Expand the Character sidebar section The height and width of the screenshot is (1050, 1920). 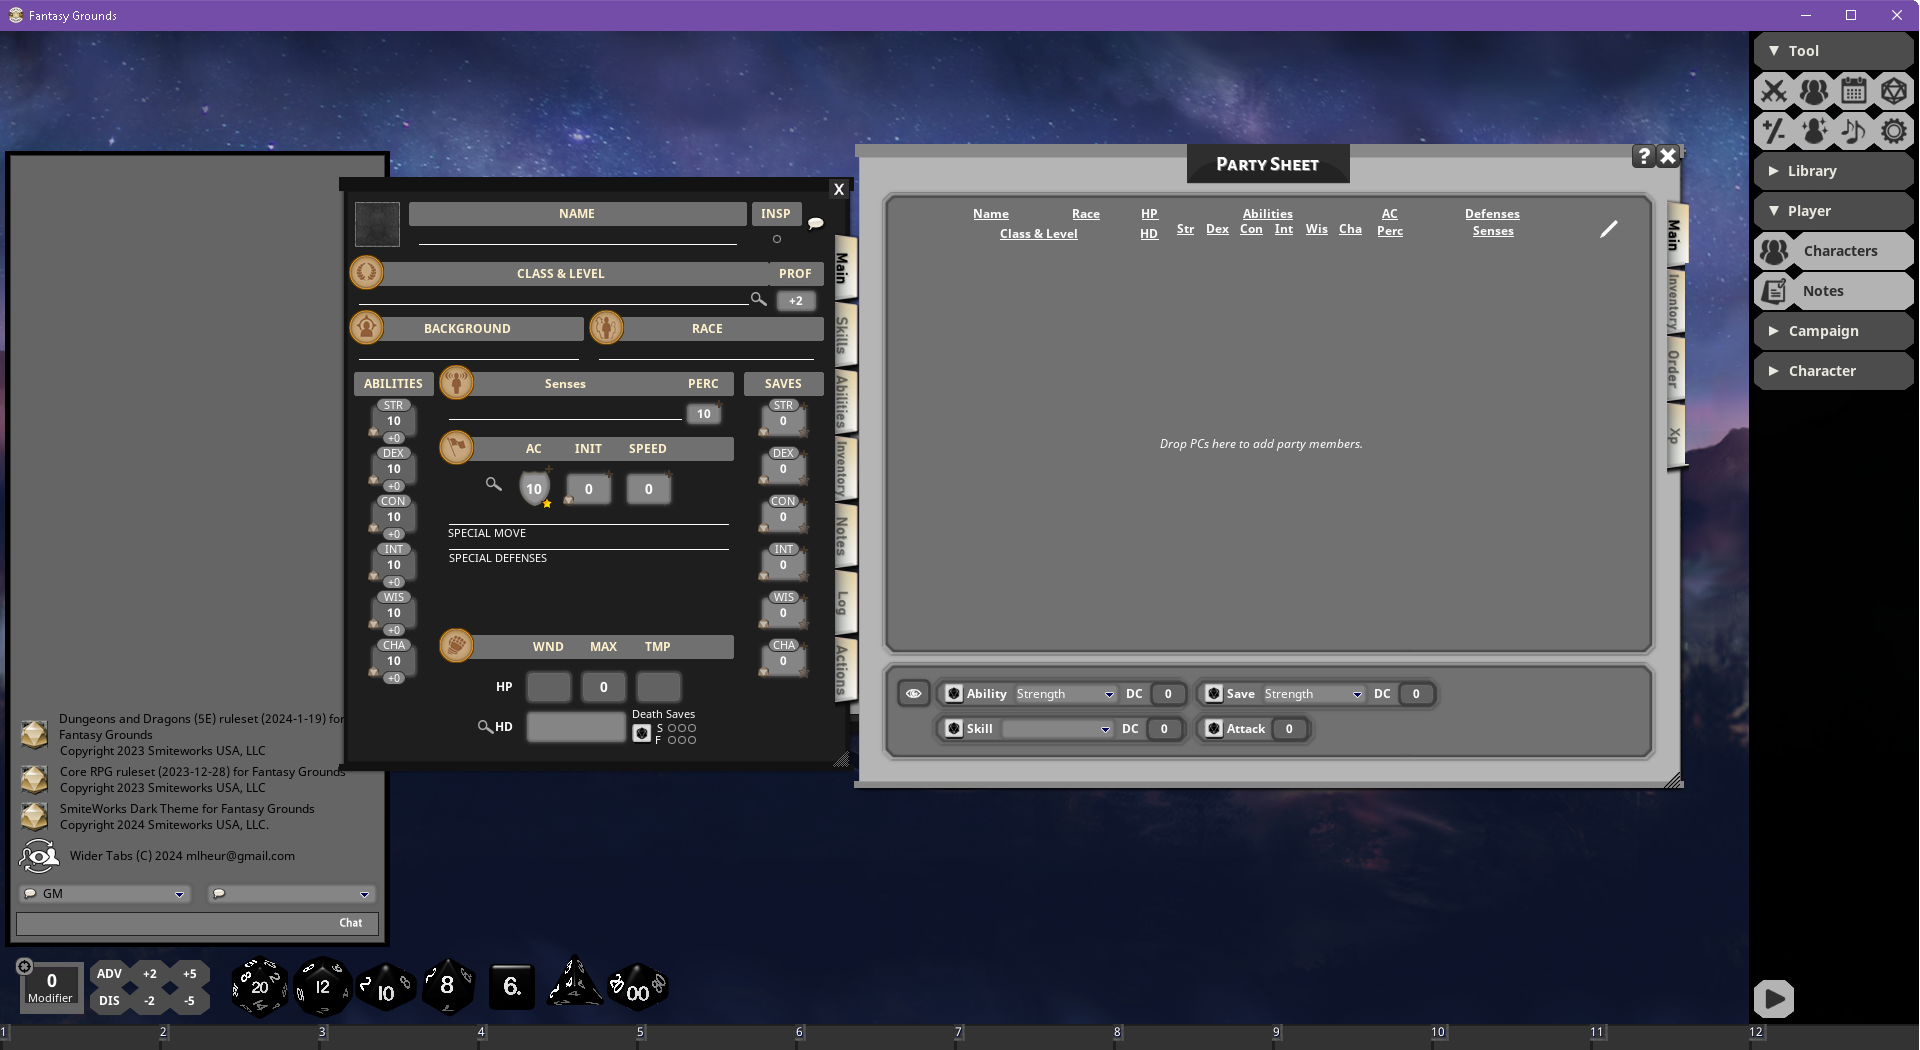(1834, 371)
